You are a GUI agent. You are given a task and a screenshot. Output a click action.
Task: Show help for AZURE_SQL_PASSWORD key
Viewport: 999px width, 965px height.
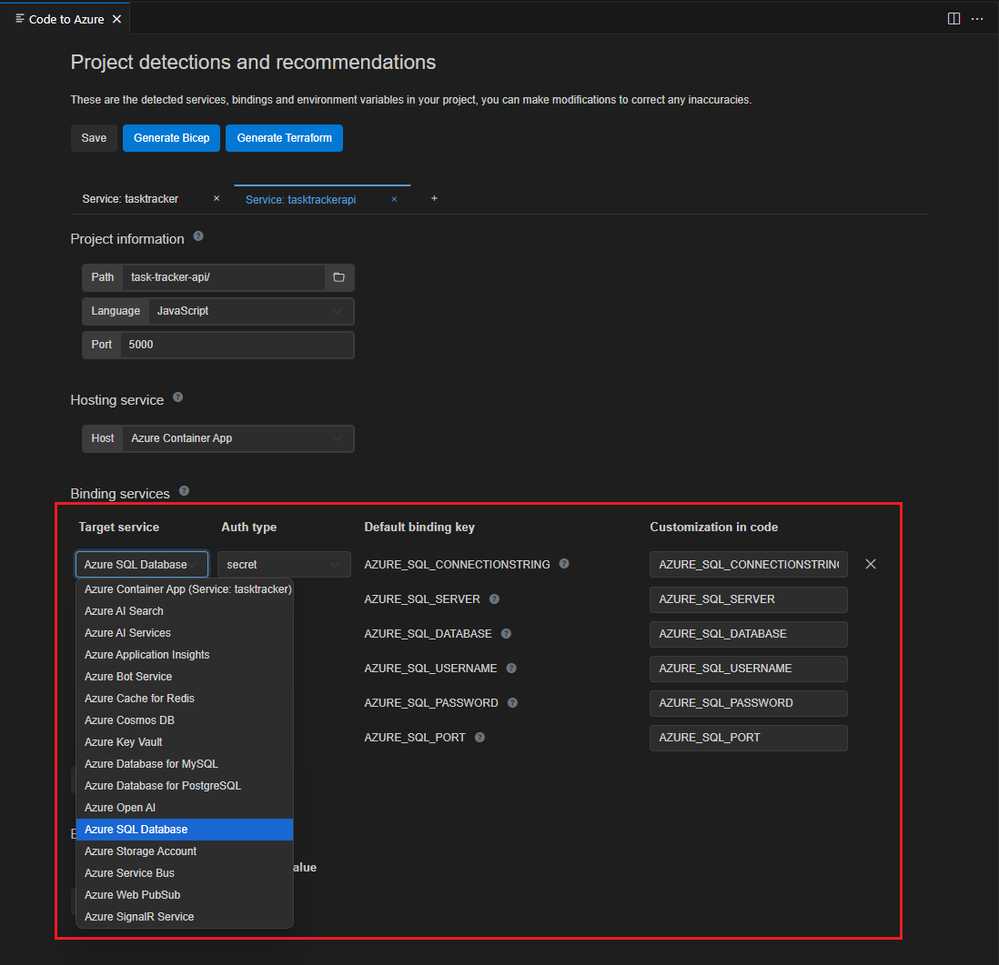pyautogui.click(x=512, y=703)
